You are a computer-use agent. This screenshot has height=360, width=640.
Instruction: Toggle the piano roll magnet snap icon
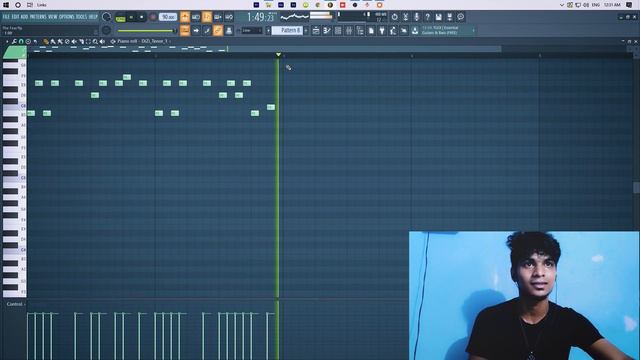[21, 42]
